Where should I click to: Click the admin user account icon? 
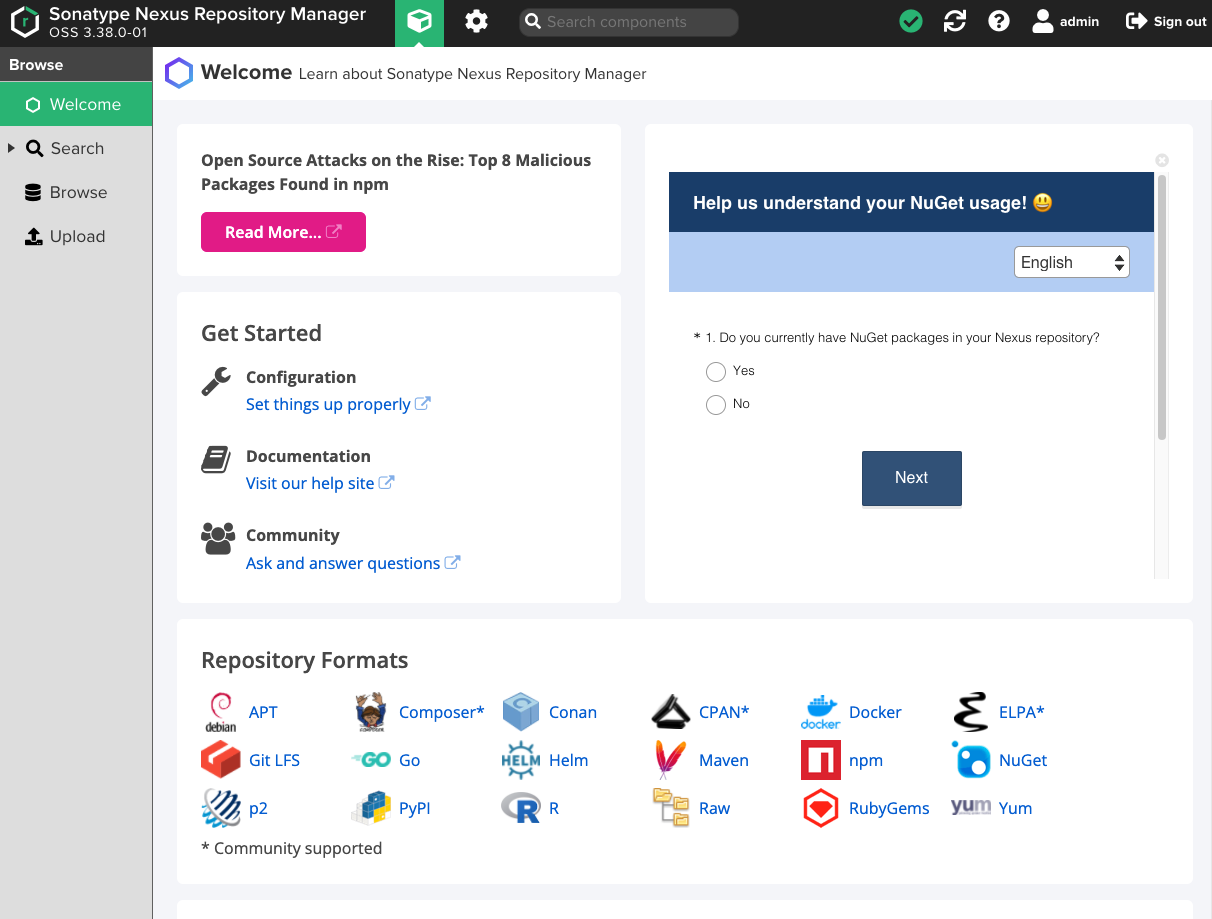pos(1043,21)
